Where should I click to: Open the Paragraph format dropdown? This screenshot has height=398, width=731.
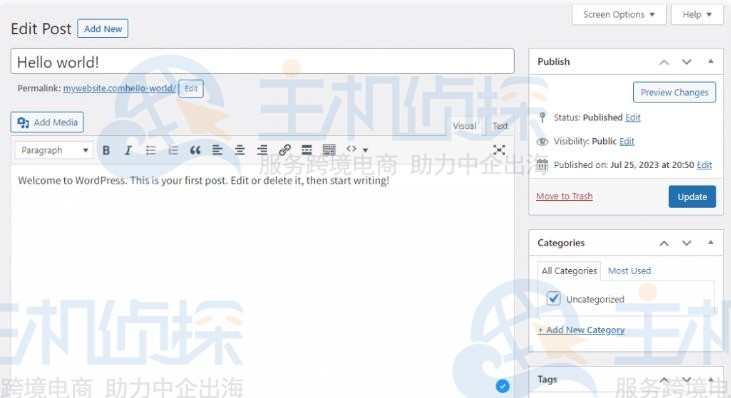(55, 150)
